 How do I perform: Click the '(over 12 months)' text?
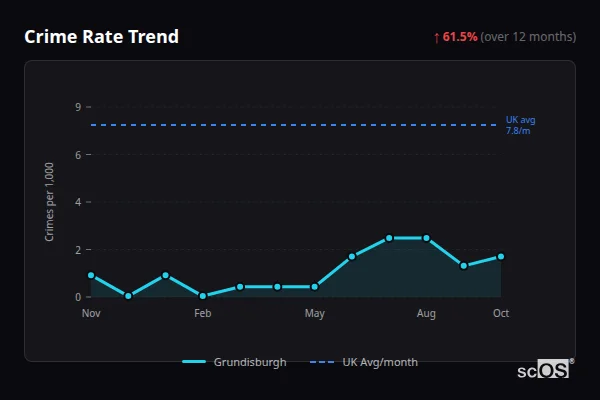coord(528,37)
